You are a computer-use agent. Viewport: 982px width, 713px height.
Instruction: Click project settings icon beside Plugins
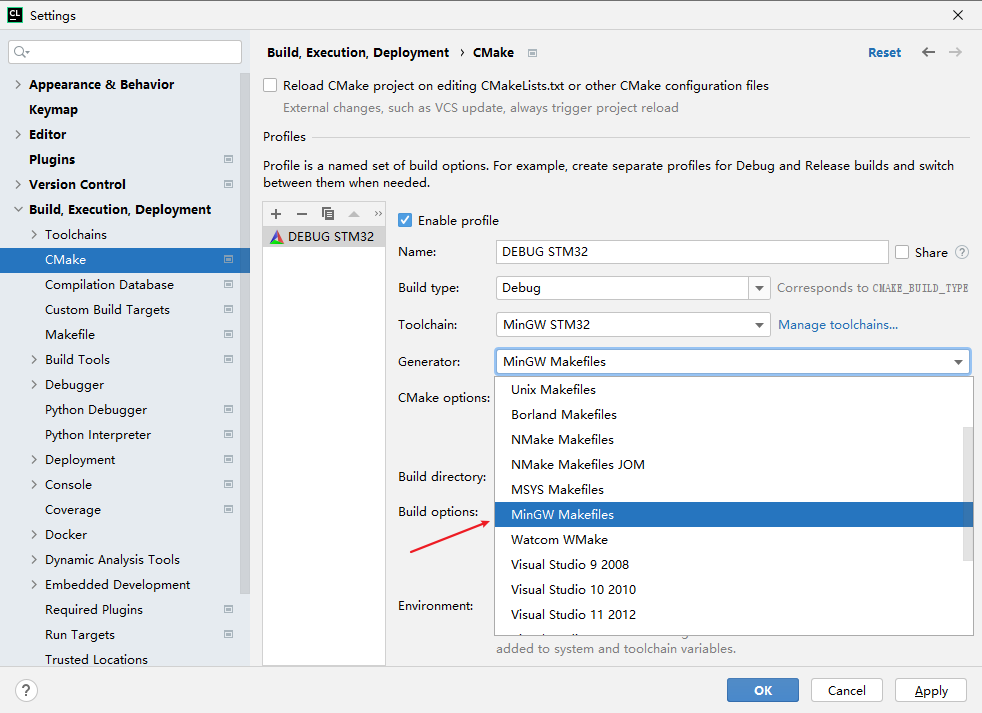pos(229,159)
